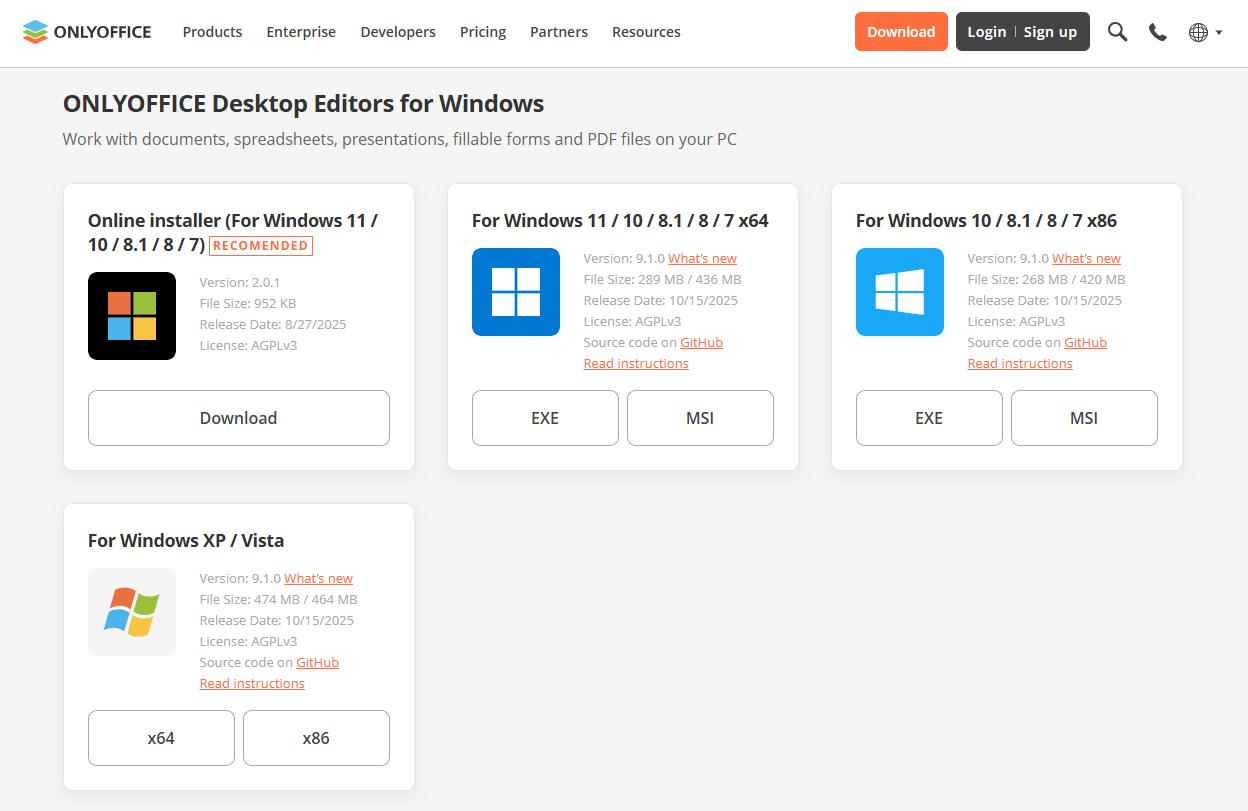Open the Developers menu

click(x=398, y=31)
